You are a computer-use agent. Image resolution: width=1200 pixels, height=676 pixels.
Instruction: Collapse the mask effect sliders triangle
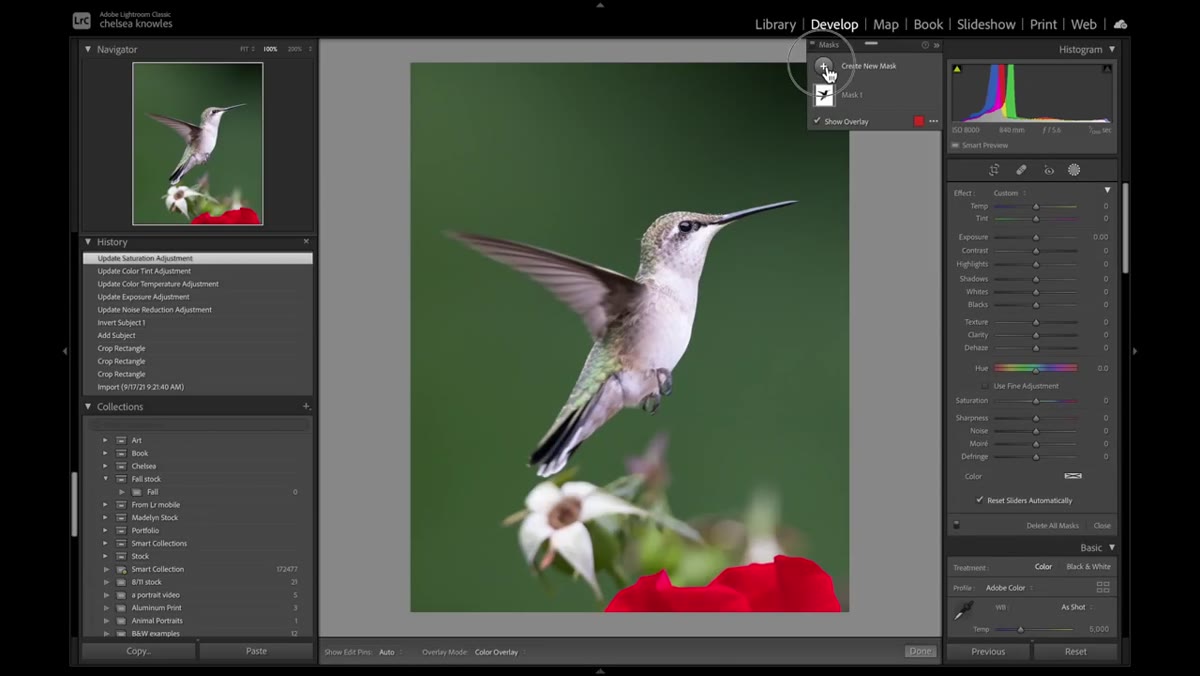(1107, 190)
